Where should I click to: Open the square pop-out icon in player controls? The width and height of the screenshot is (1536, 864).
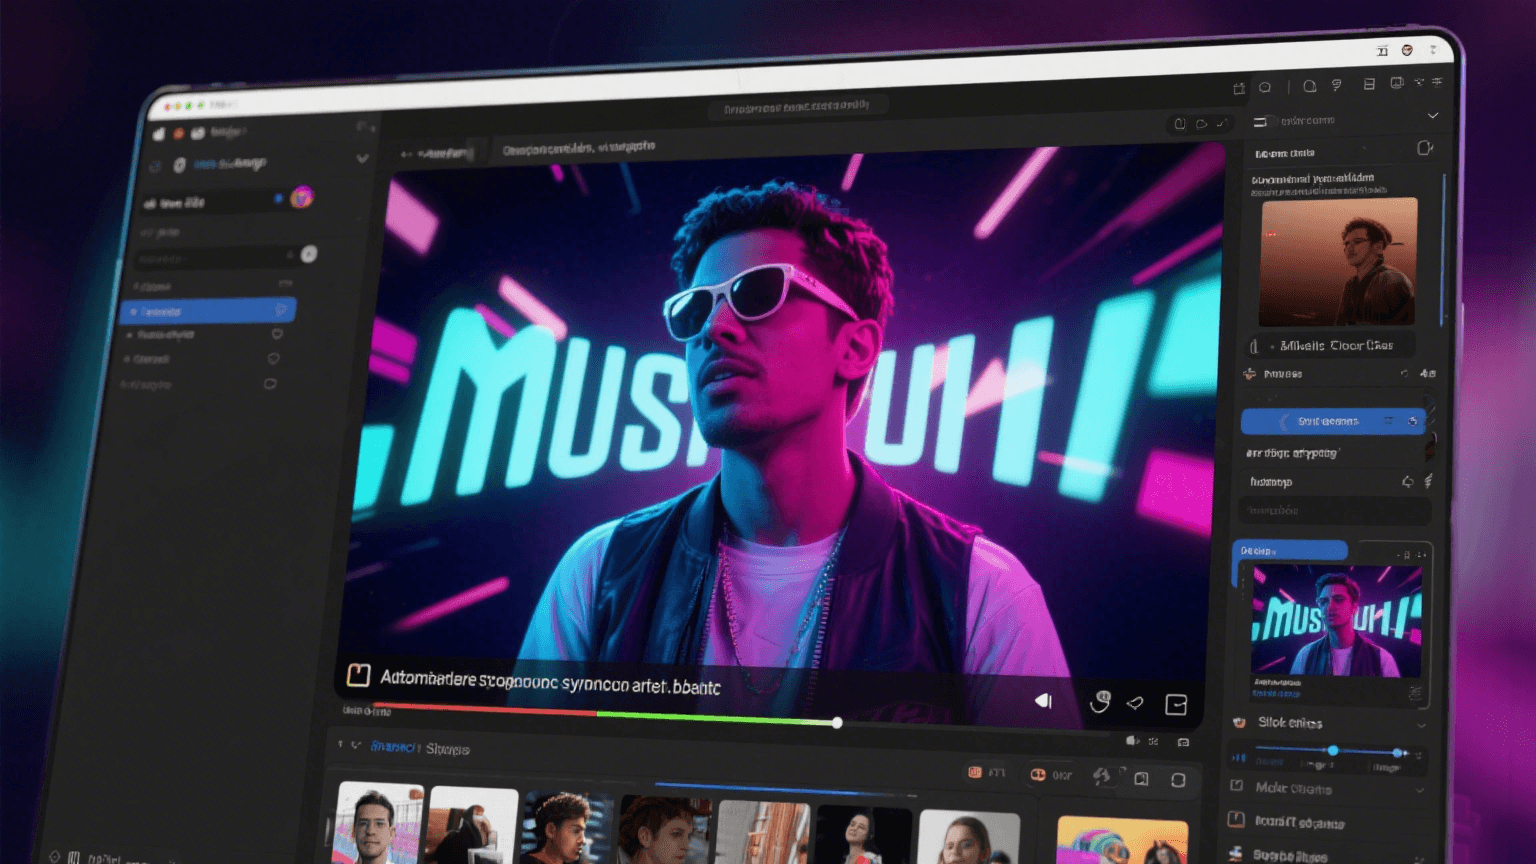1176,705
